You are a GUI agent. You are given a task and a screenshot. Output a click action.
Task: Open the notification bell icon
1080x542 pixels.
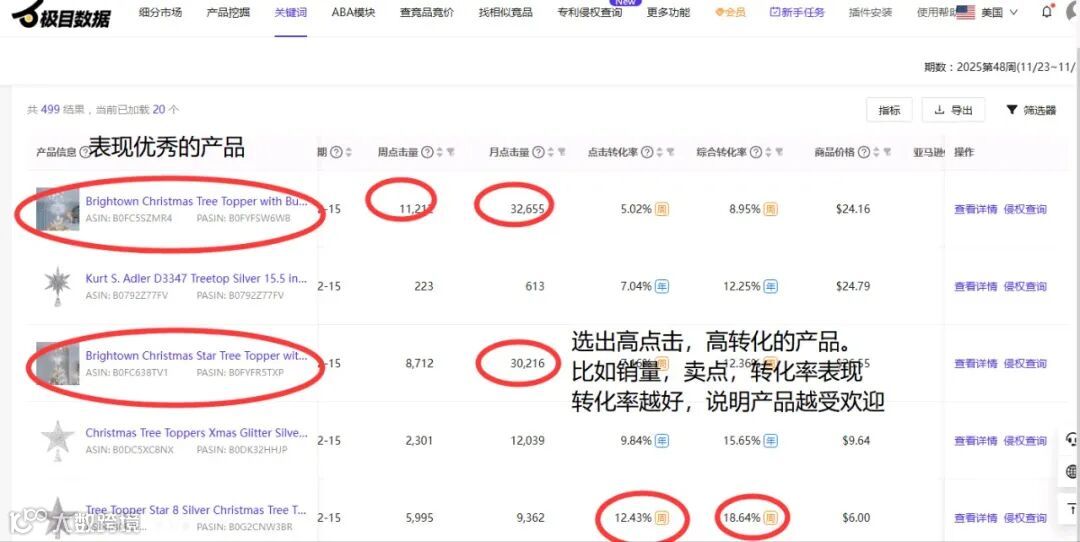click(1047, 12)
